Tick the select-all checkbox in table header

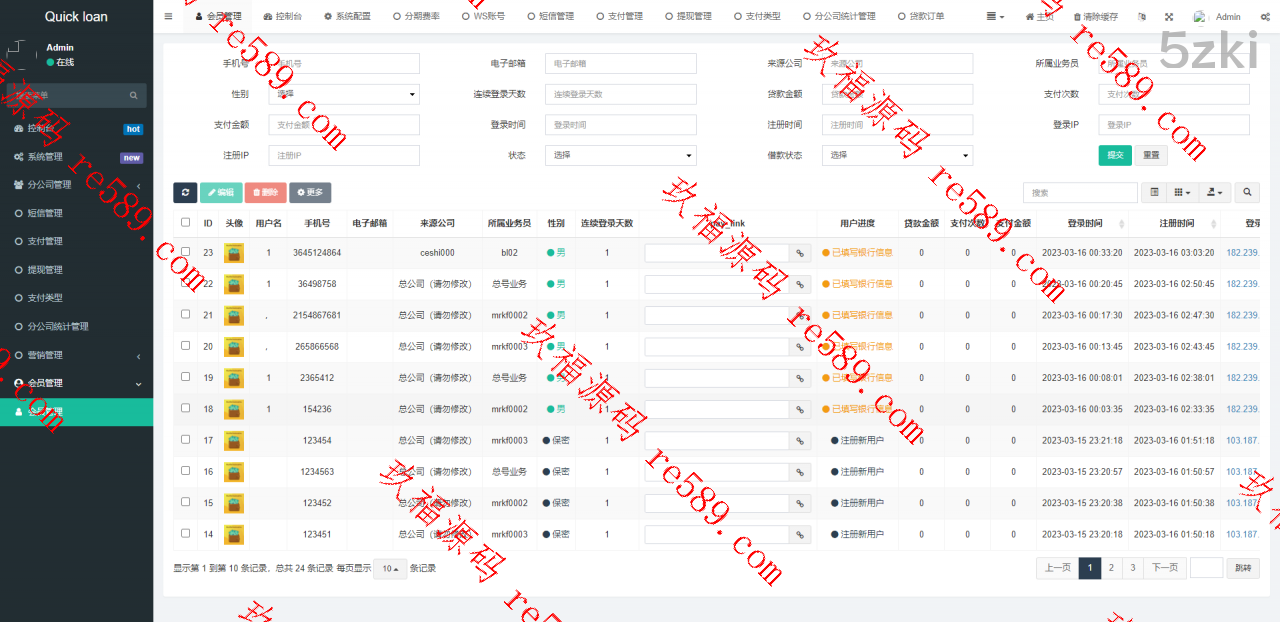[185, 223]
